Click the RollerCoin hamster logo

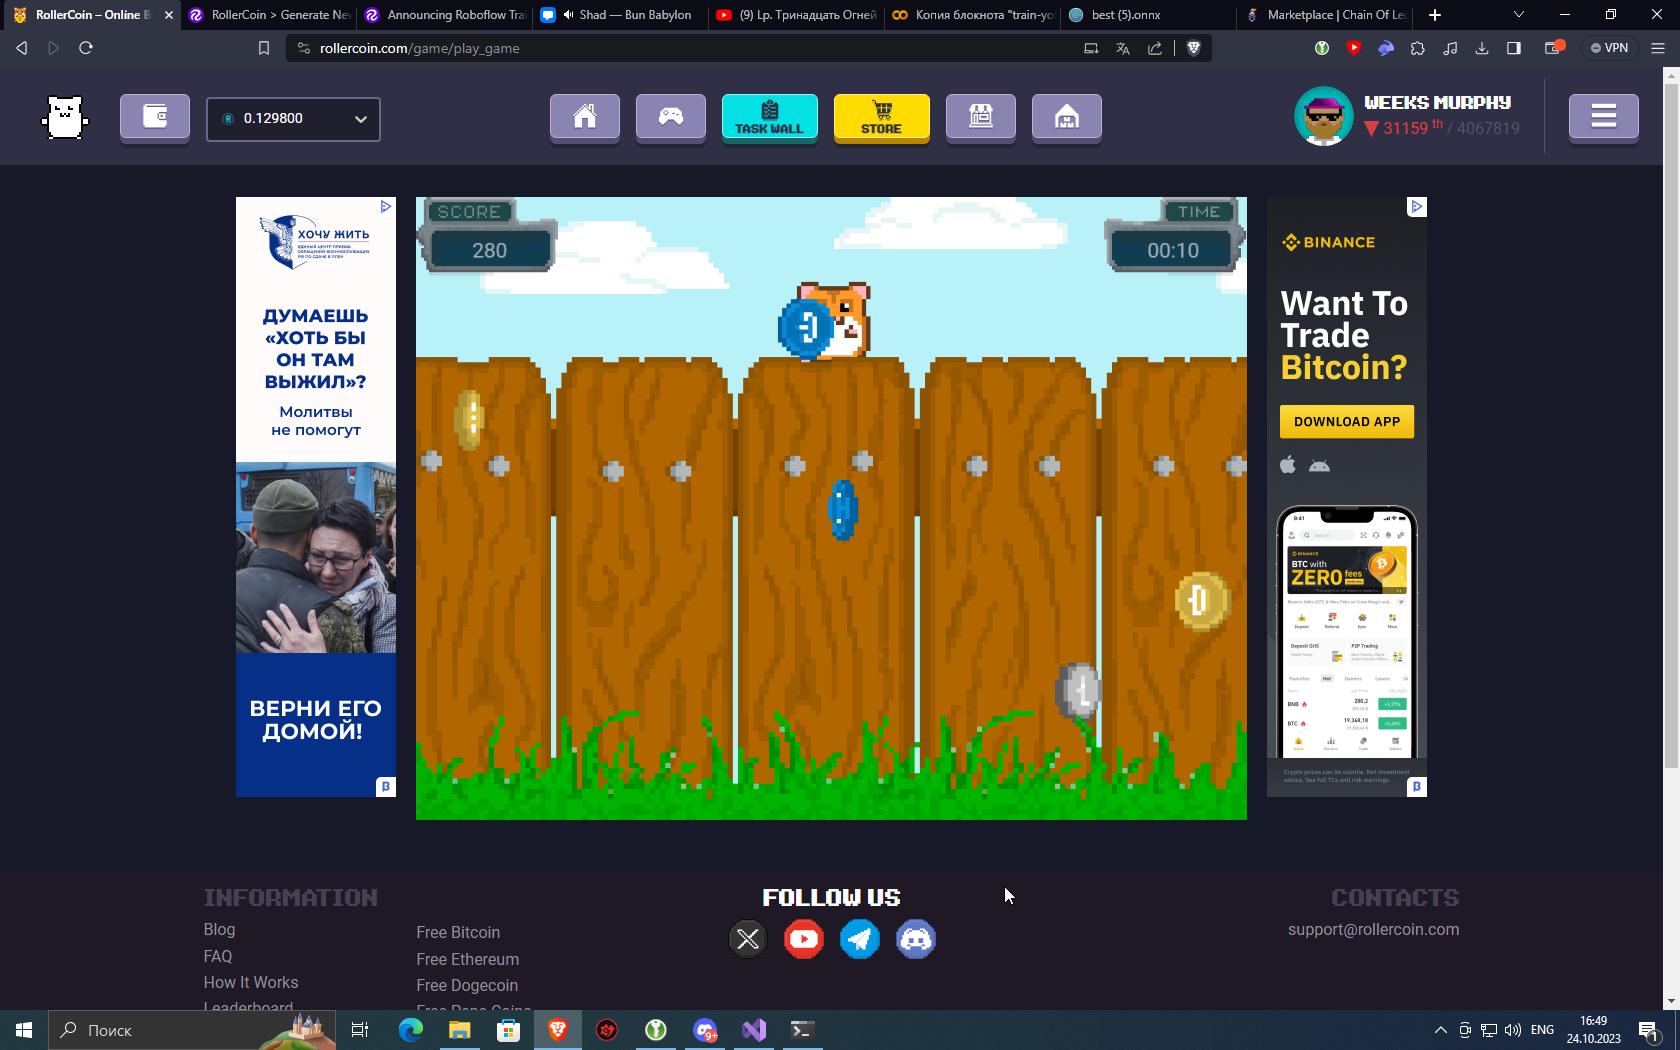point(65,118)
